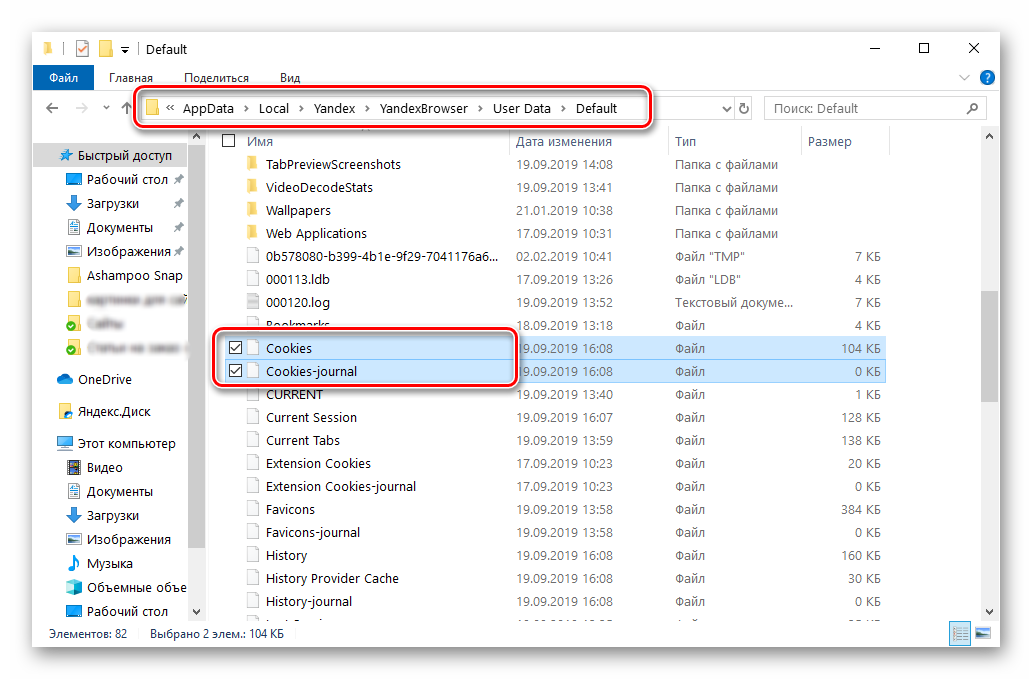
Task: Uncheck the Cookies file checkbox
Action: click(235, 348)
